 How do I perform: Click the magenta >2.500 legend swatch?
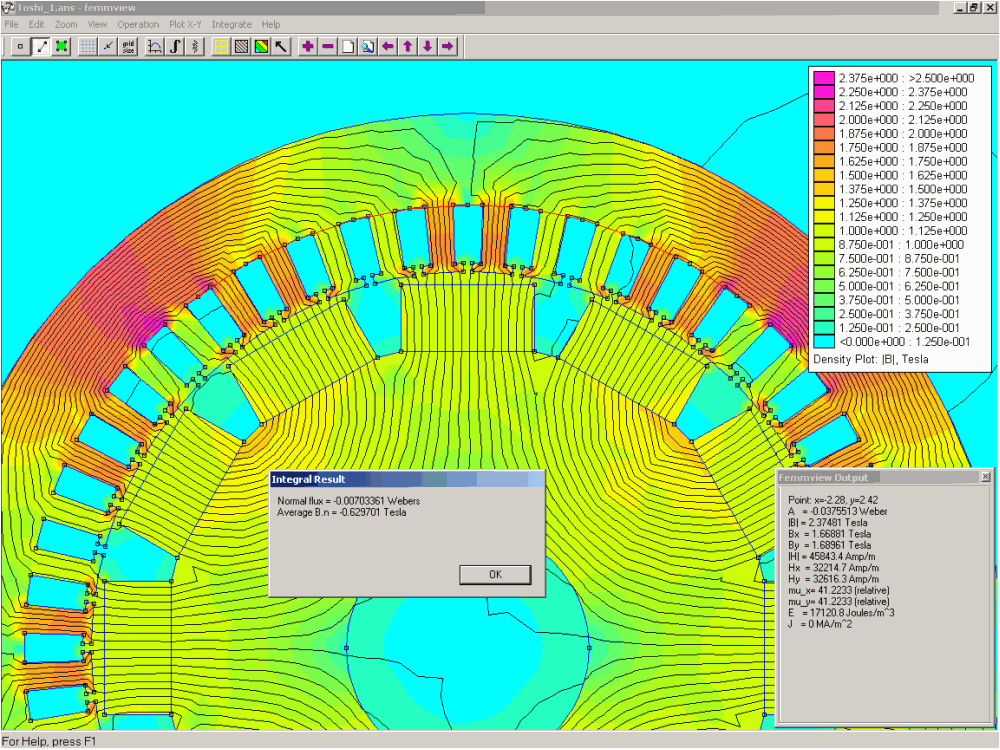[824, 78]
